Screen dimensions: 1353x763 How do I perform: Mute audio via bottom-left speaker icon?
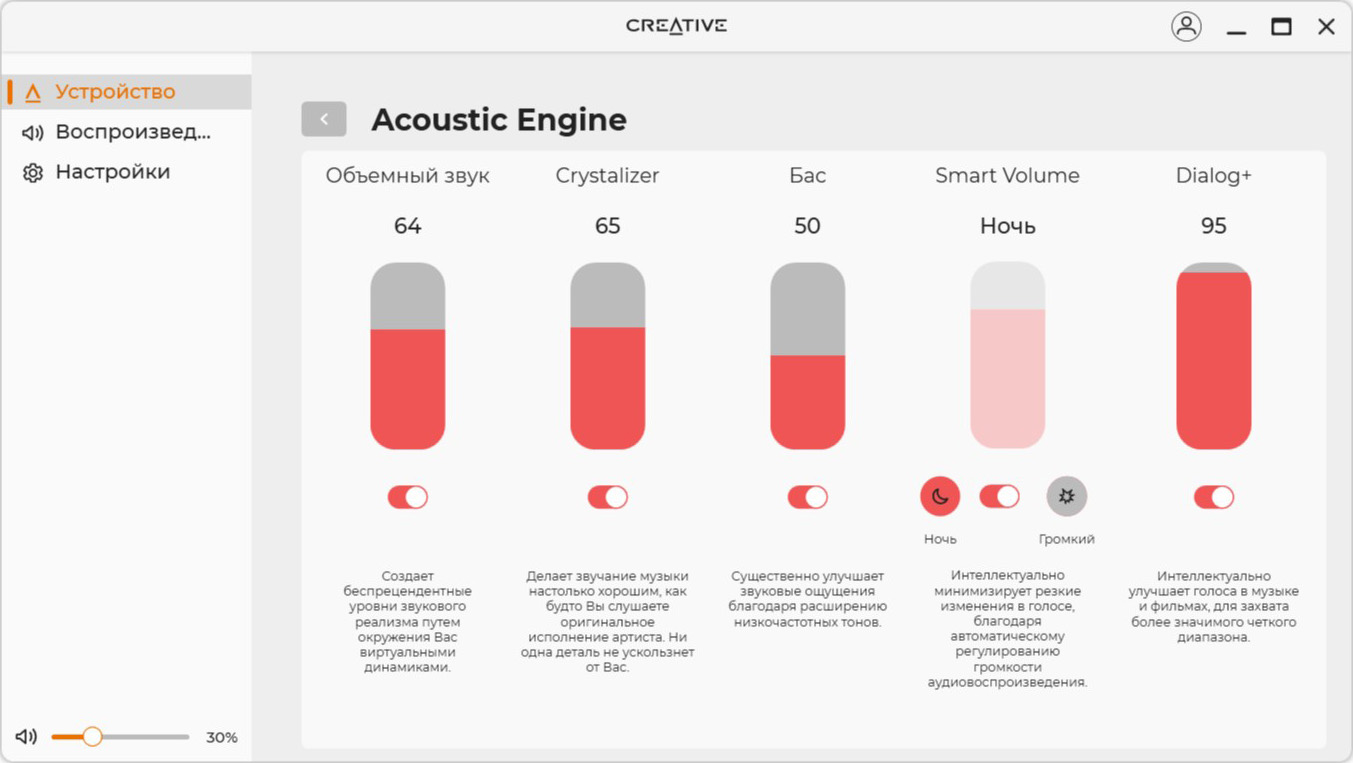coord(27,737)
